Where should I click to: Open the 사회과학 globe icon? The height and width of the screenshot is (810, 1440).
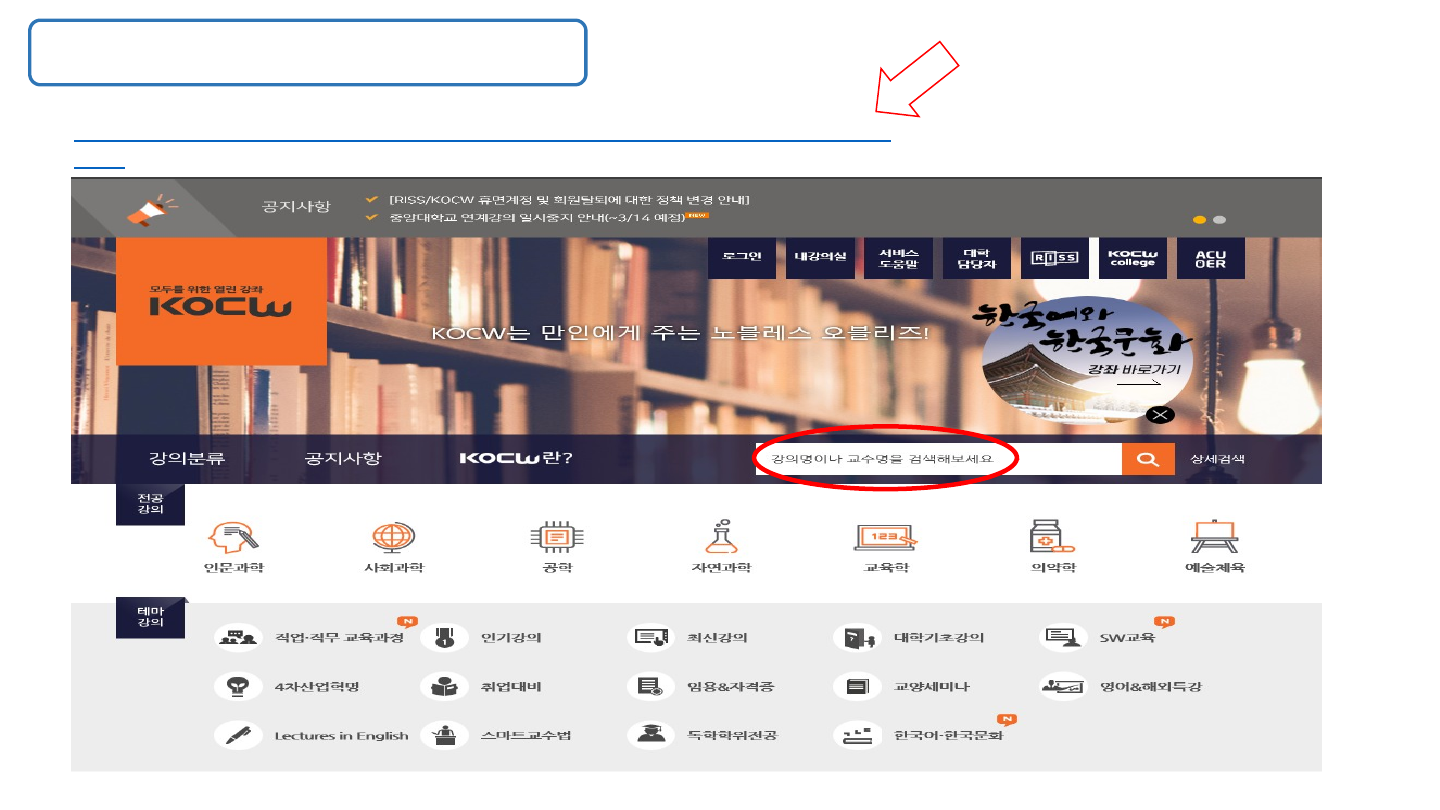(393, 538)
